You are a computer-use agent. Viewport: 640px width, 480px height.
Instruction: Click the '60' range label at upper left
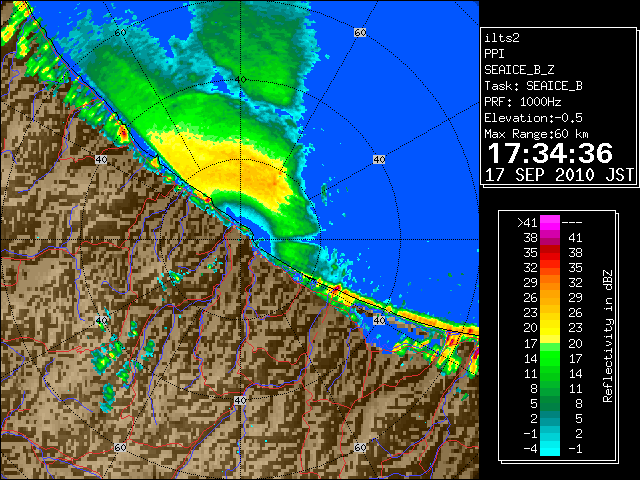(120, 32)
